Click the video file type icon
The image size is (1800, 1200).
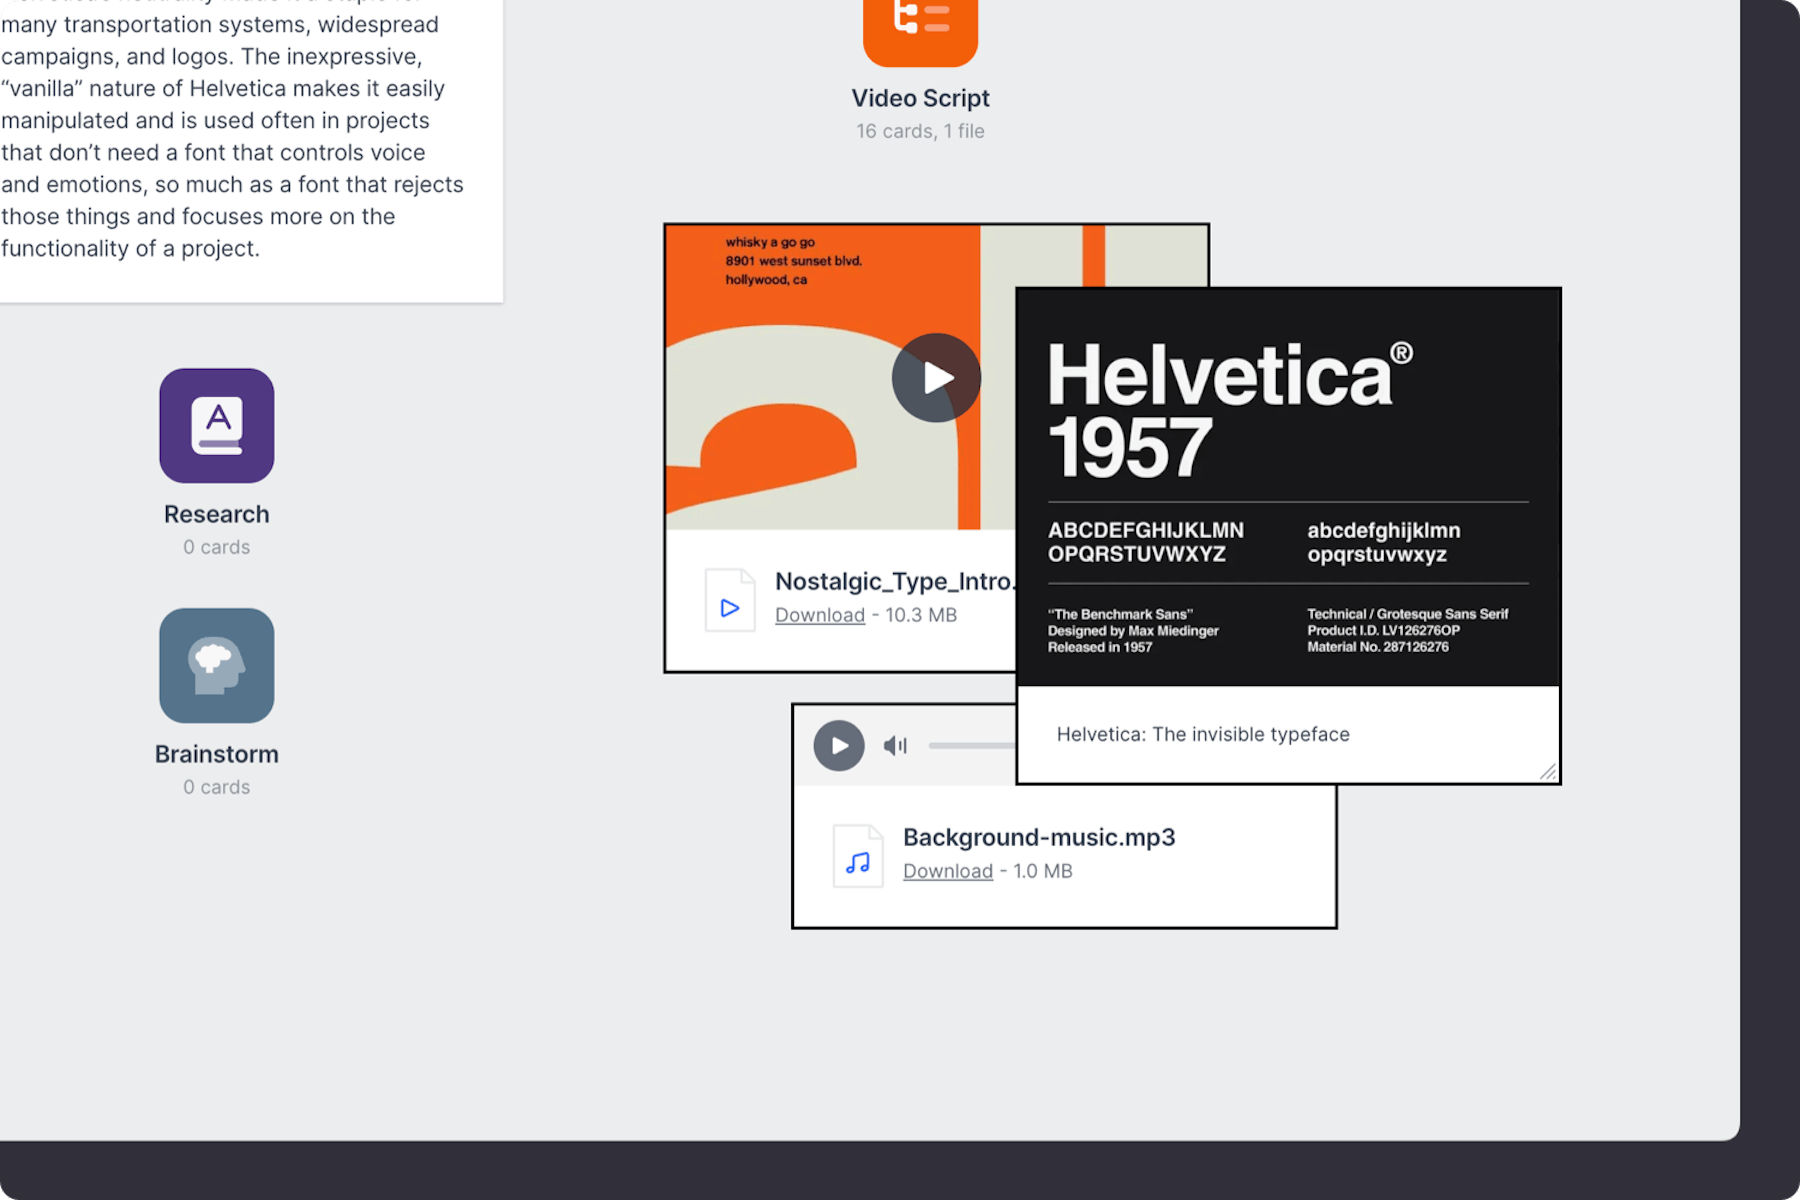730,600
